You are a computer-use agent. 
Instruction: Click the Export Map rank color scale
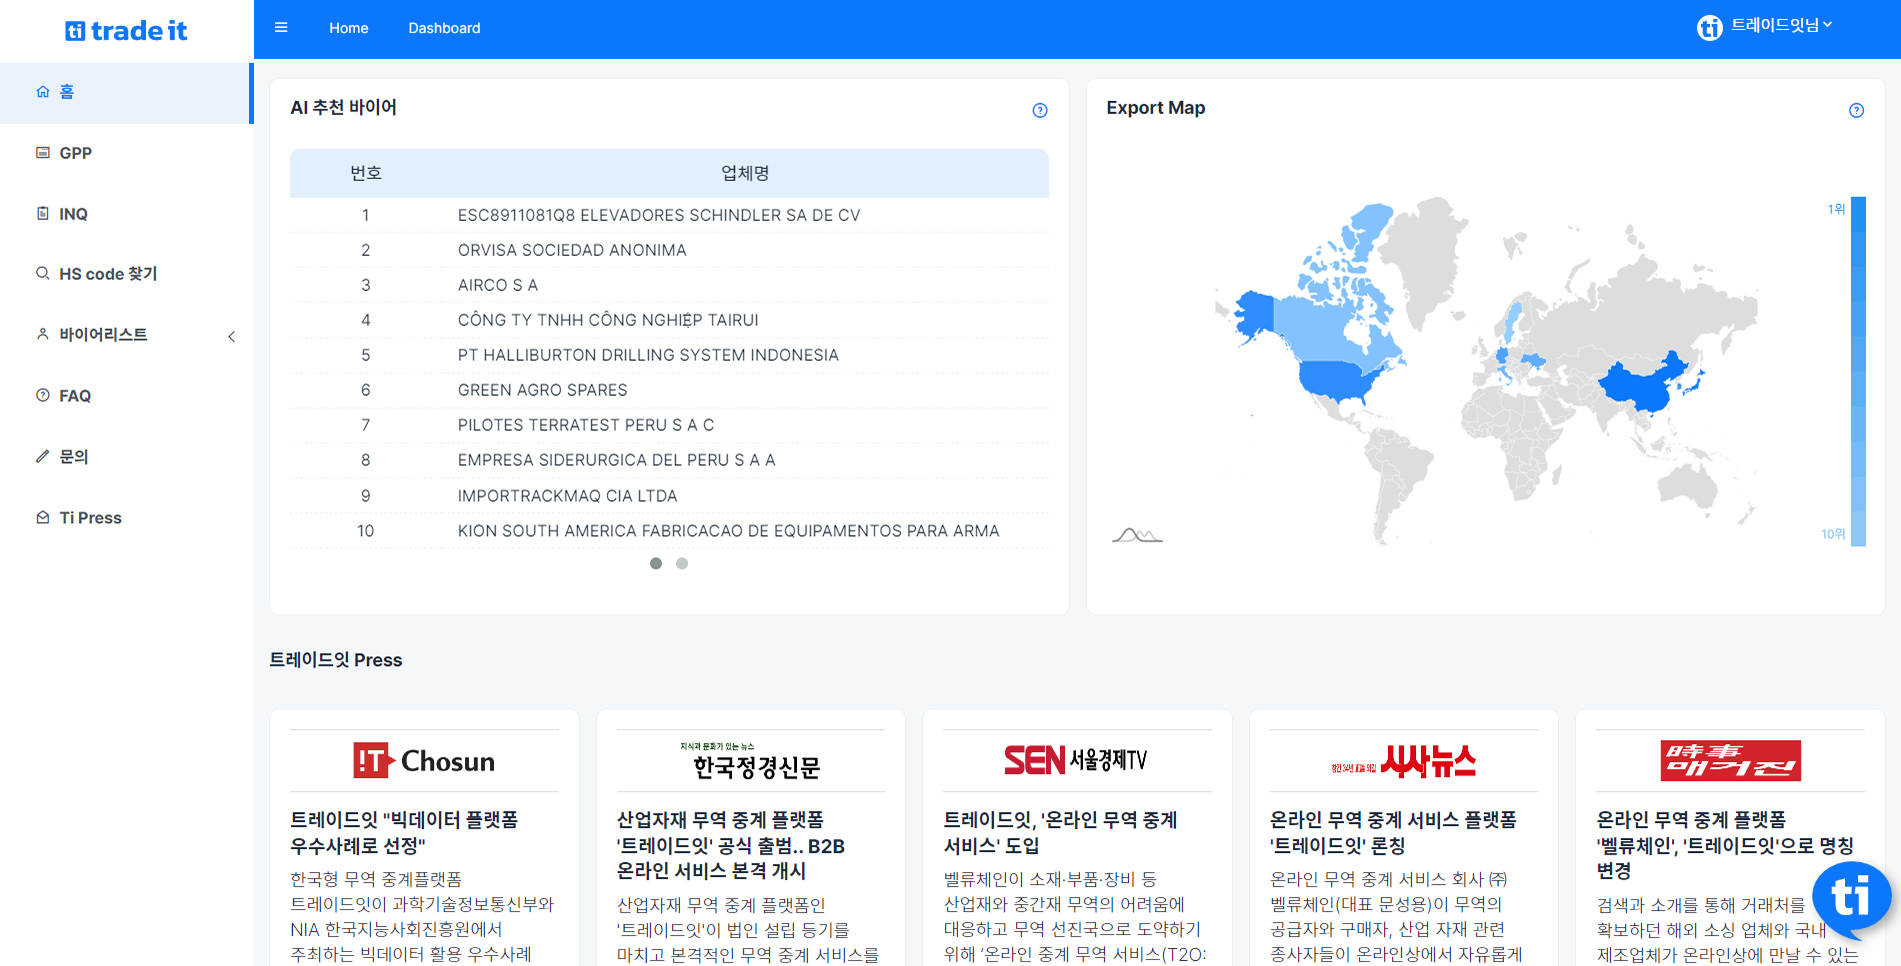click(x=1857, y=371)
